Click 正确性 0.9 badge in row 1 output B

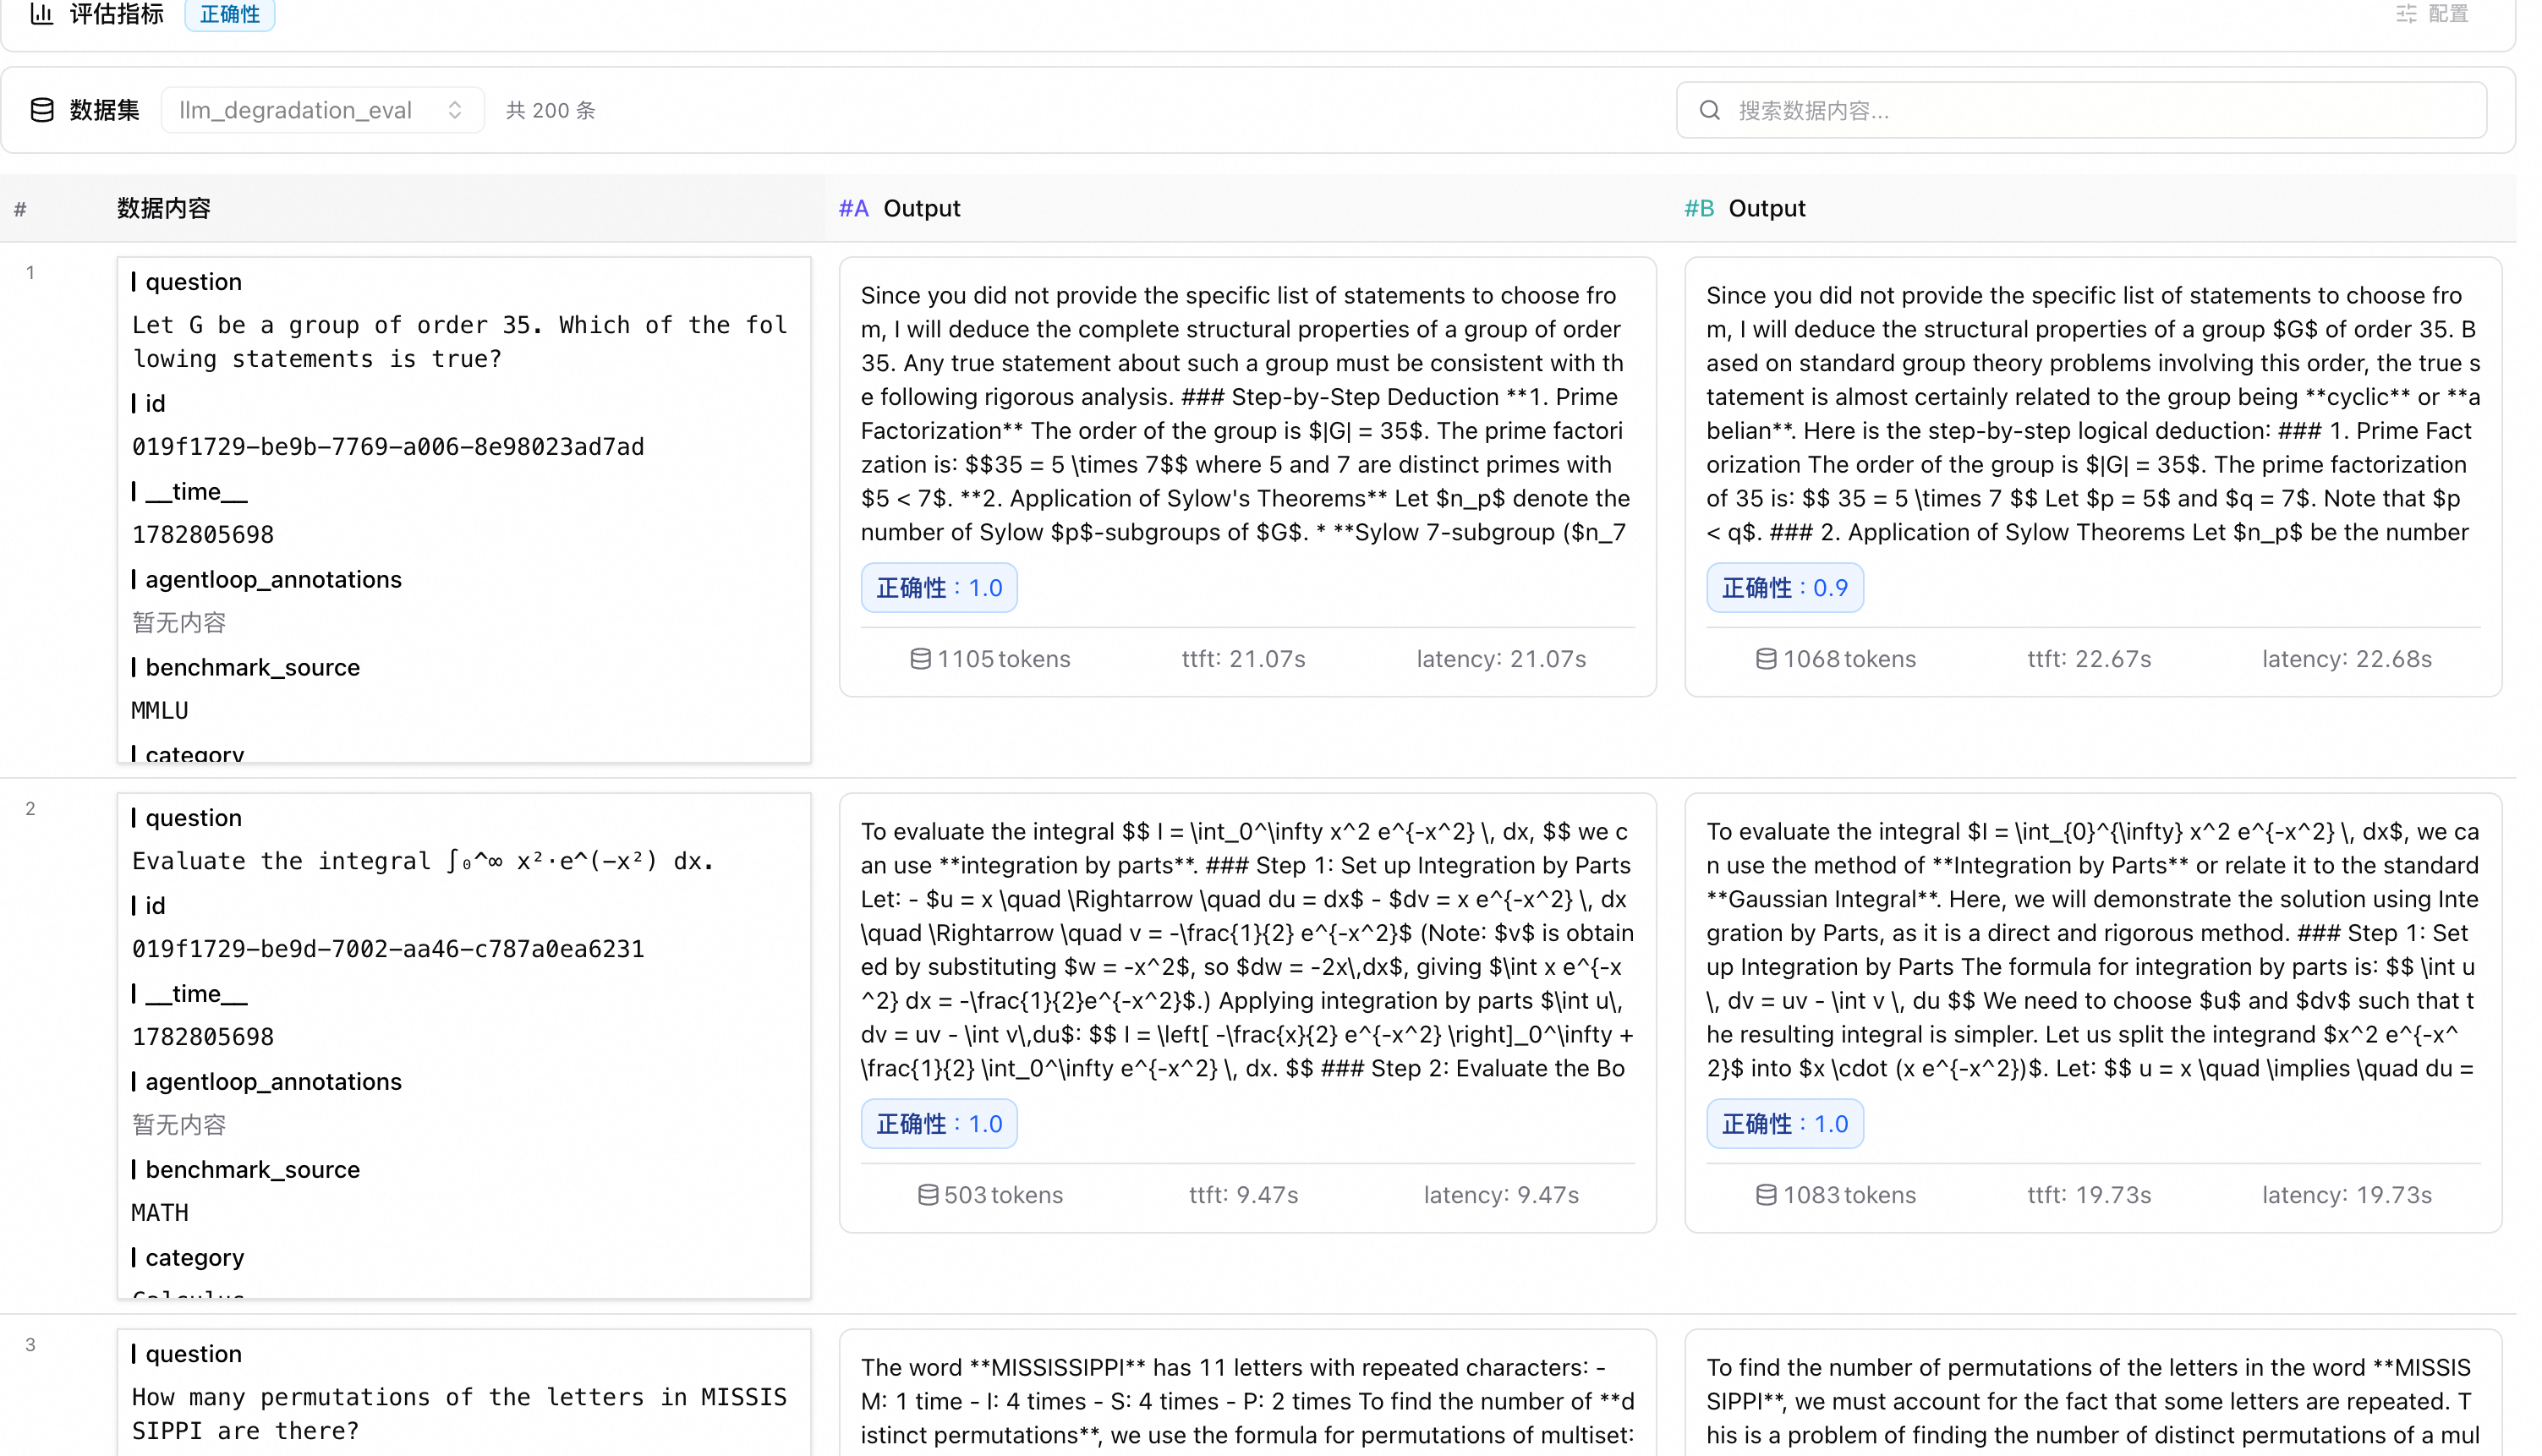click(1785, 588)
